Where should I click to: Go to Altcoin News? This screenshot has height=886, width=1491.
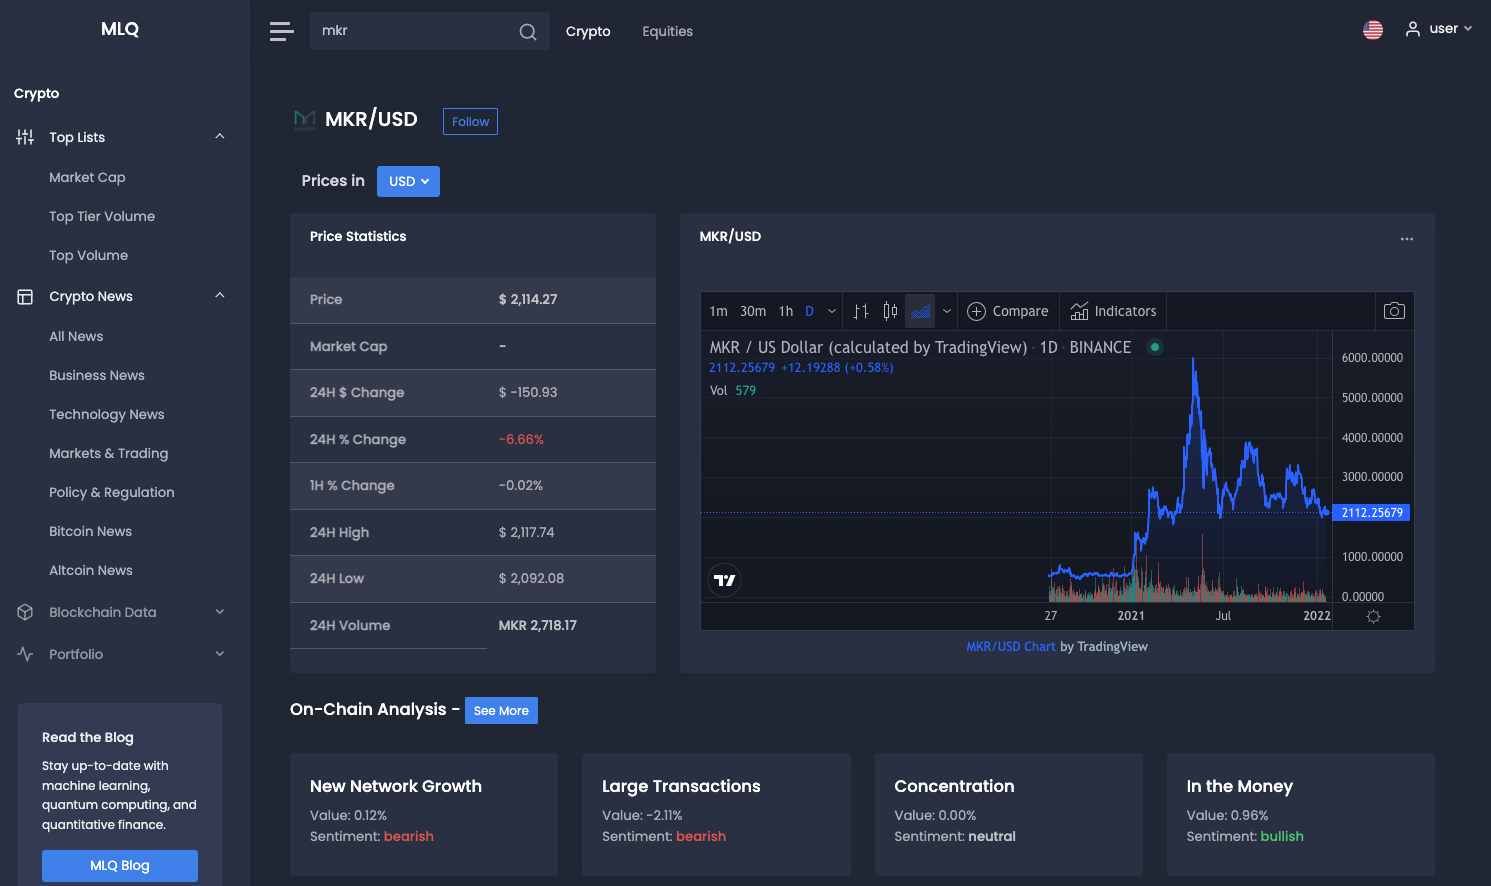coord(91,570)
